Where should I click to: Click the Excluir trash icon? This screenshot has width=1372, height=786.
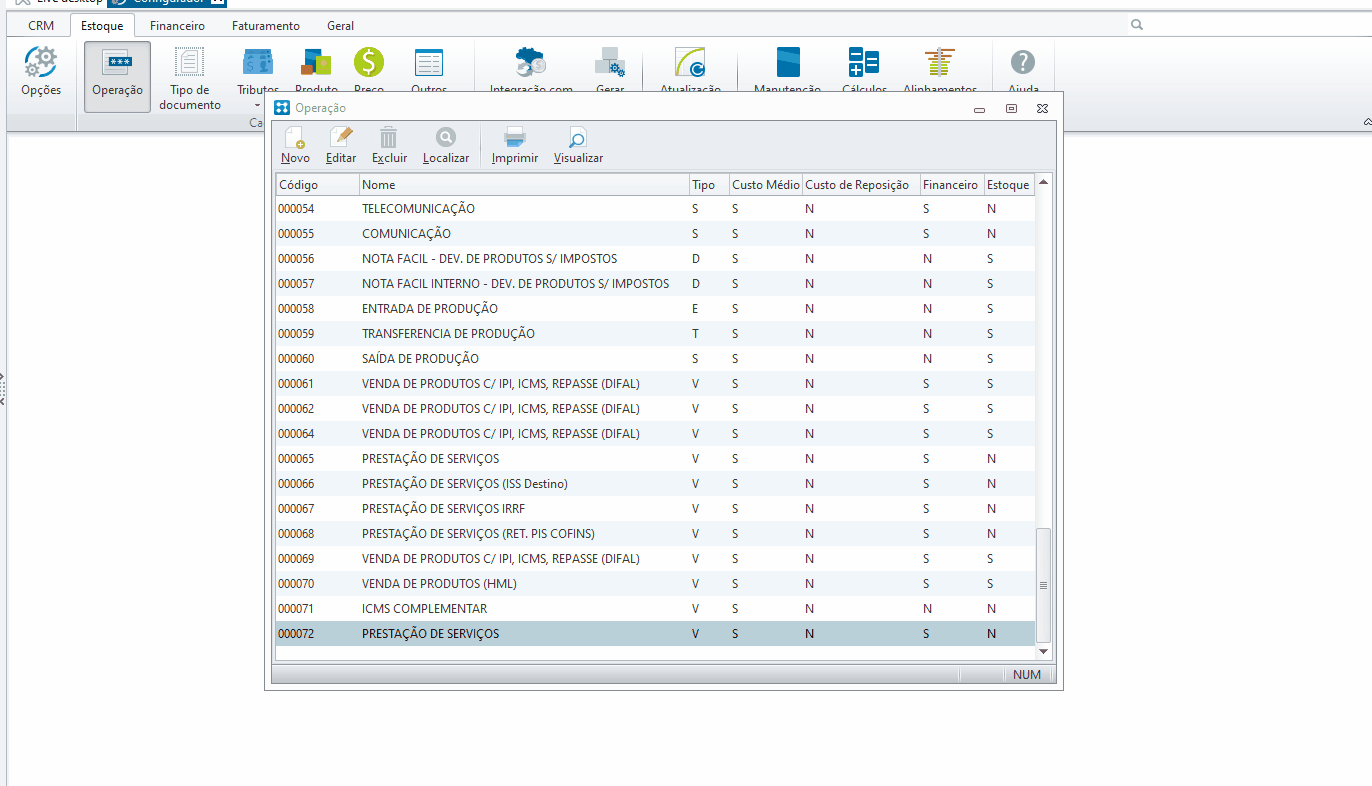(389, 140)
